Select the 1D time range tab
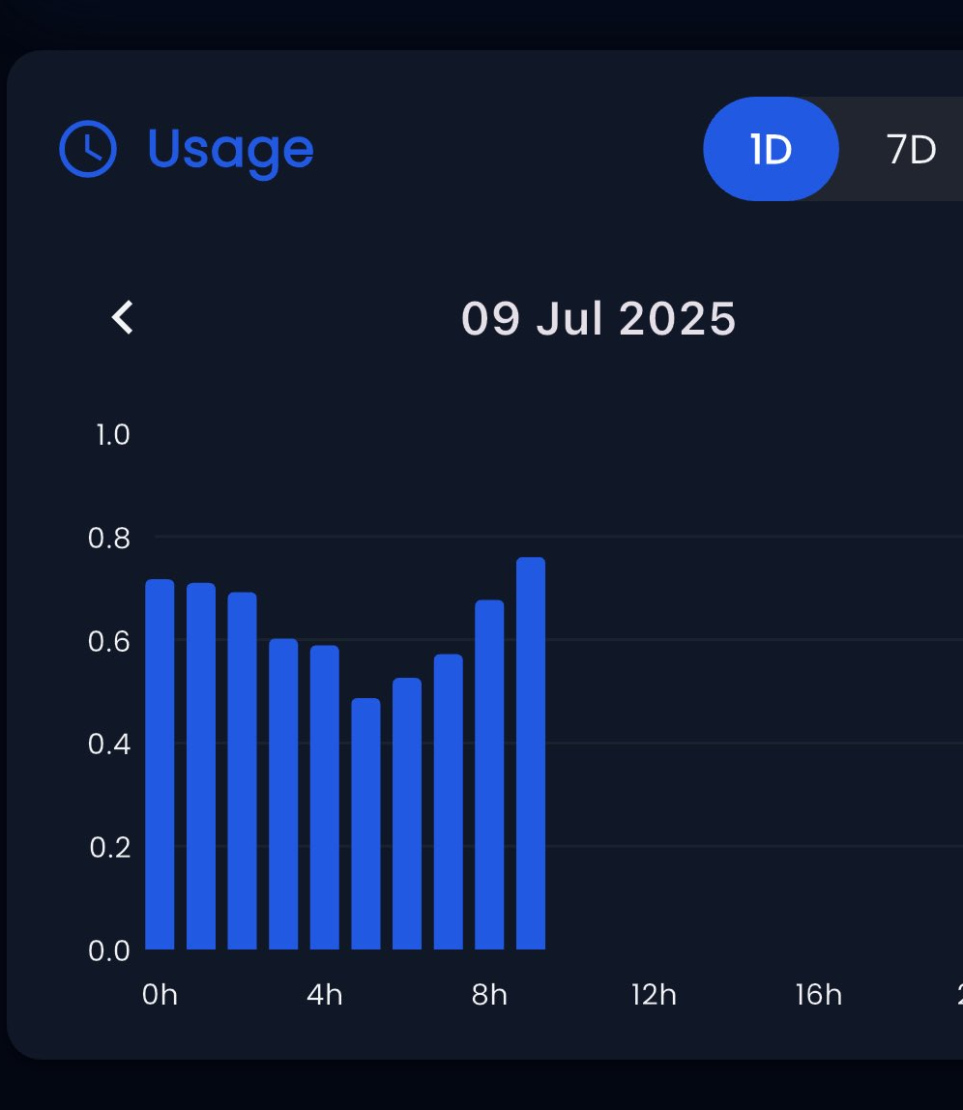The image size is (963, 1110). [x=770, y=149]
